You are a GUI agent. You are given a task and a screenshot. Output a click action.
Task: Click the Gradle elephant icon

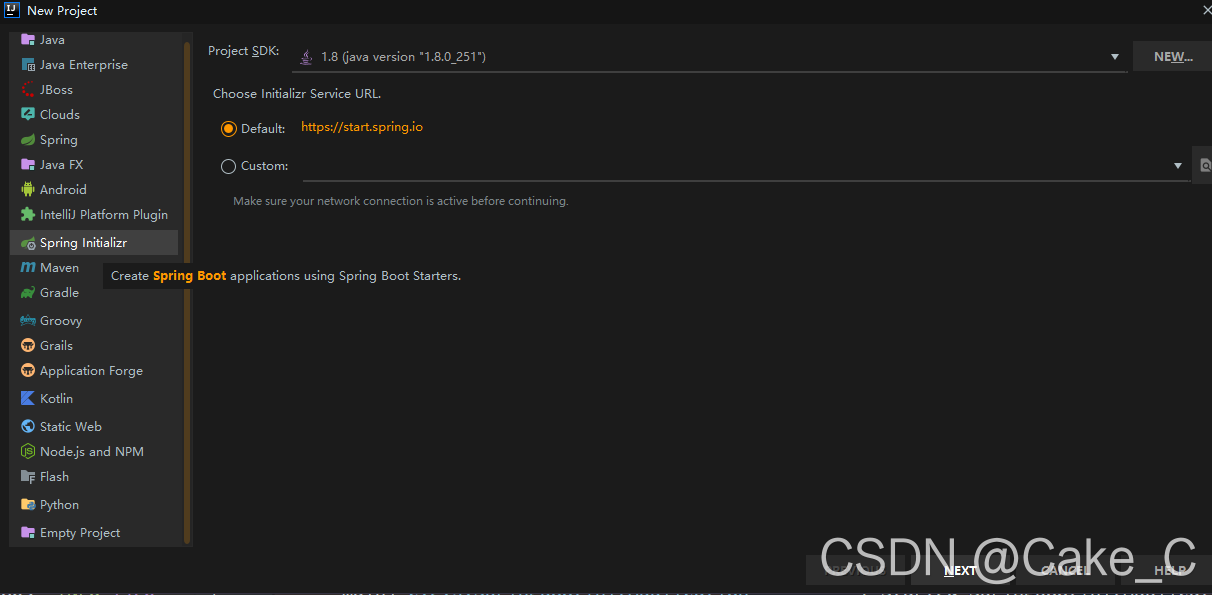(28, 293)
